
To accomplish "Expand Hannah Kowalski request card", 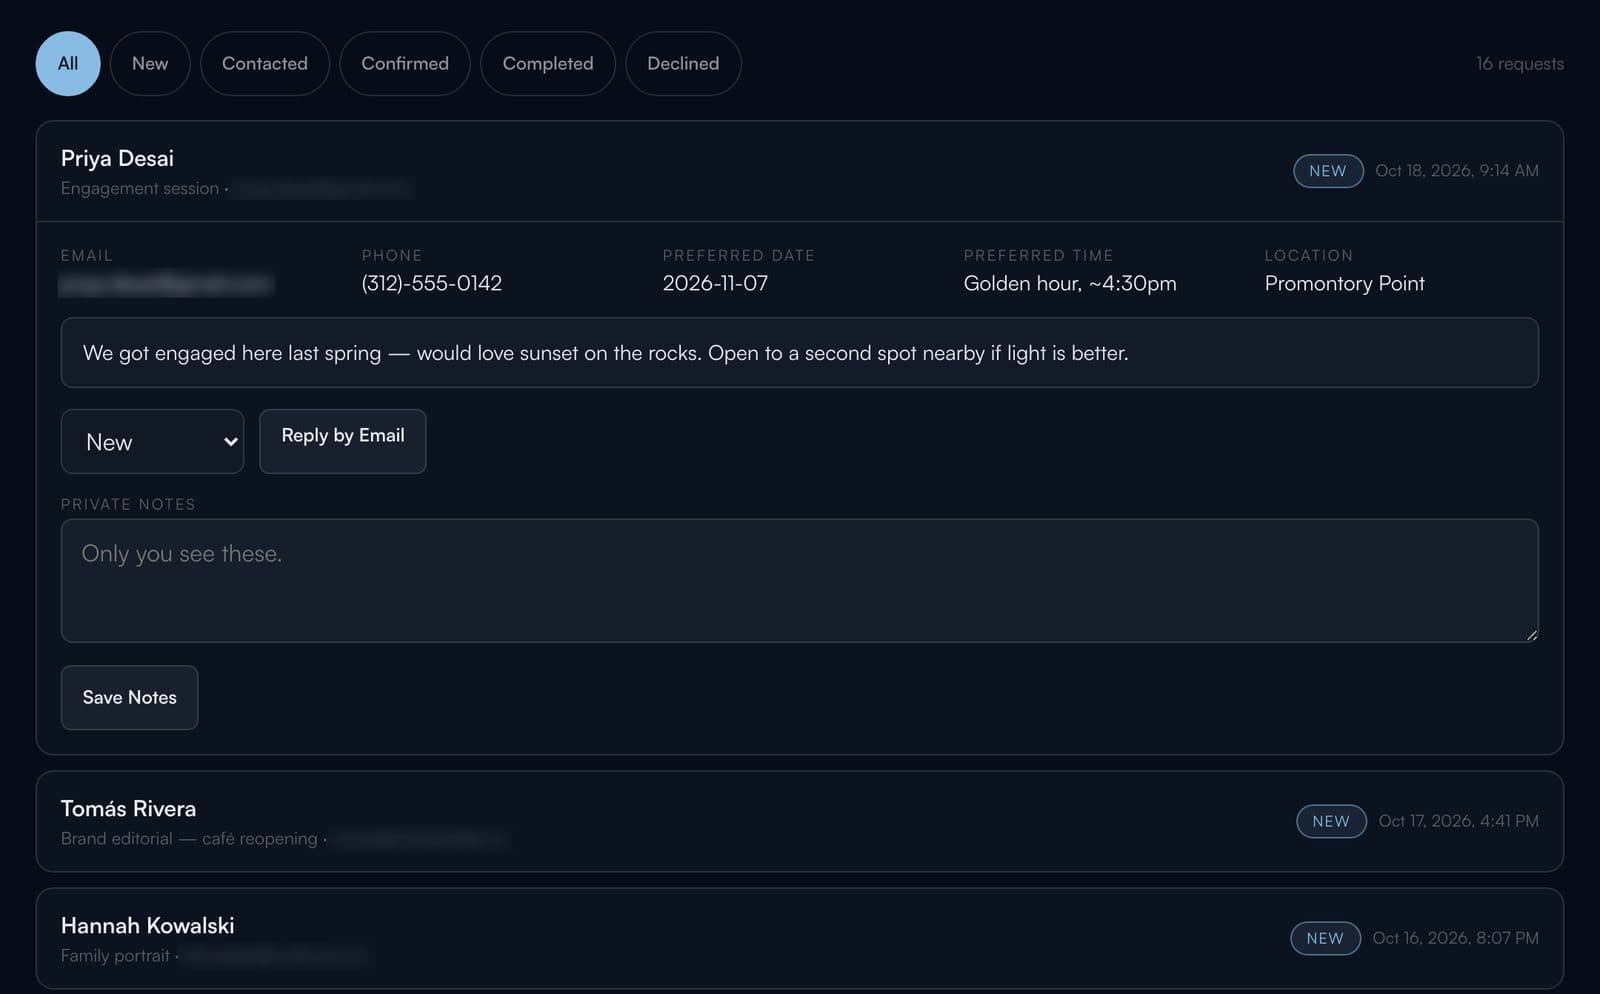I will [x=799, y=938].
